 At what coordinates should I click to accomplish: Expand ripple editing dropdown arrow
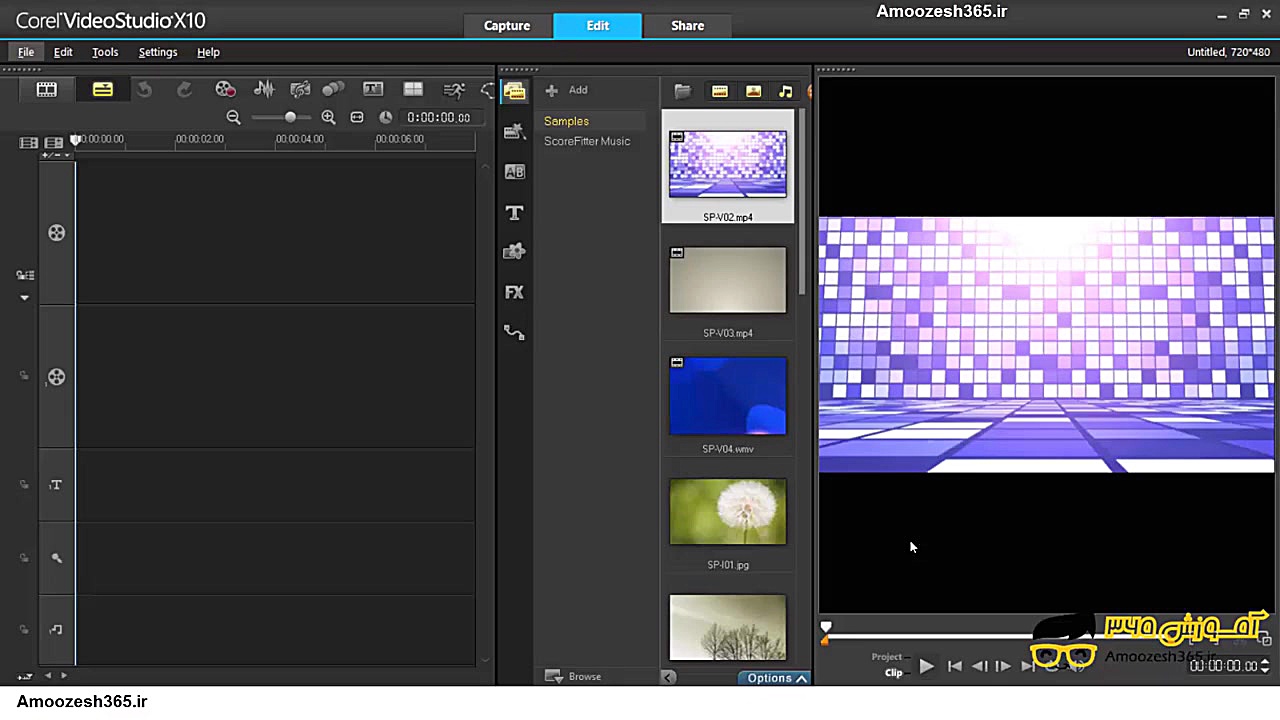tap(25, 297)
